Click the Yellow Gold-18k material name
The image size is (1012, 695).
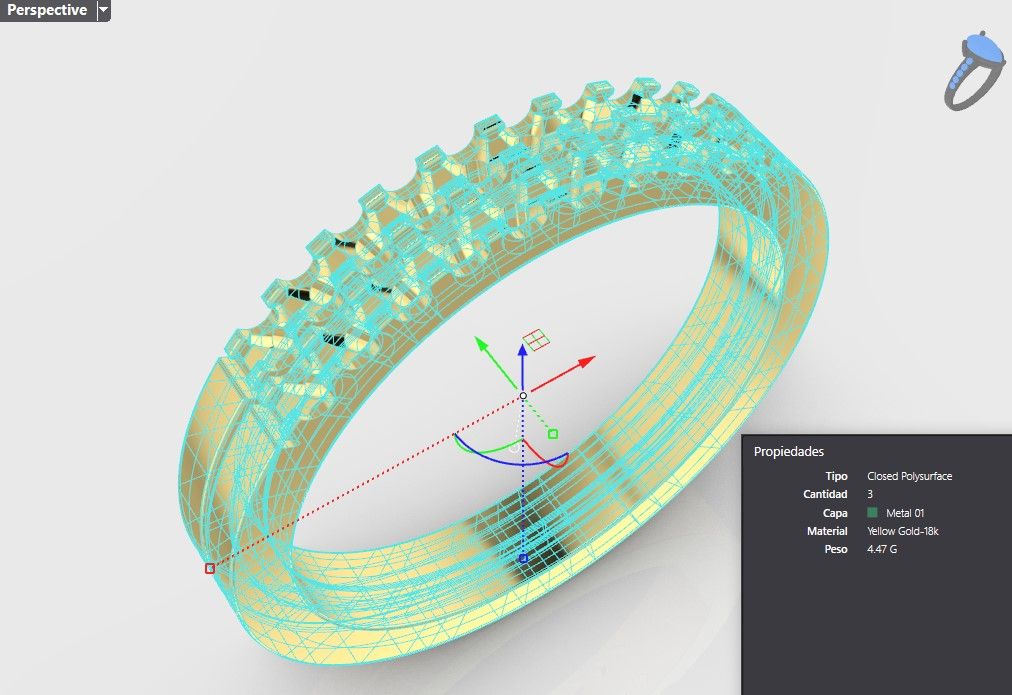(903, 530)
